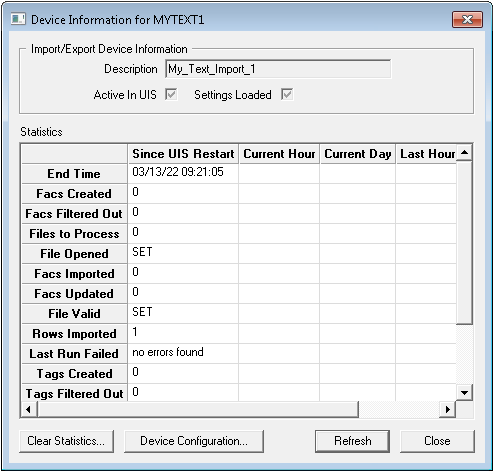The width and height of the screenshot is (494, 472).
Task: Click the Device Information window title icon
Action: click(x=18, y=19)
